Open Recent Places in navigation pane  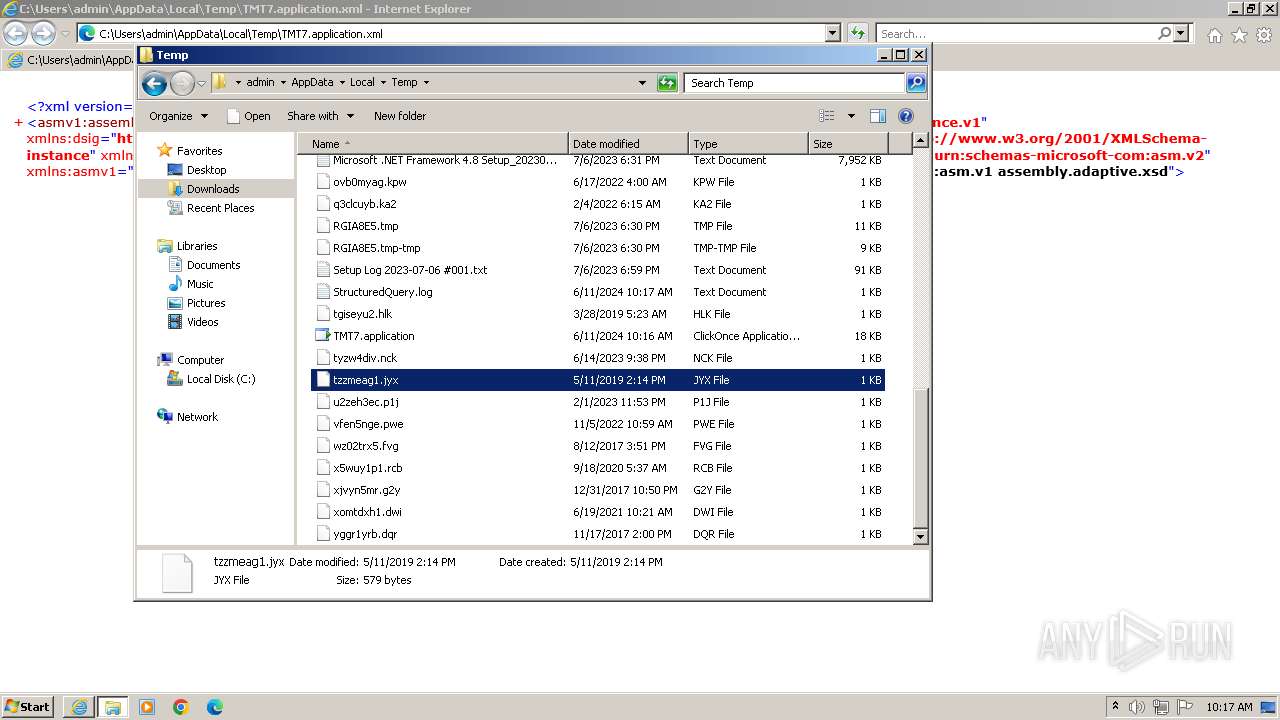[220, 208]
